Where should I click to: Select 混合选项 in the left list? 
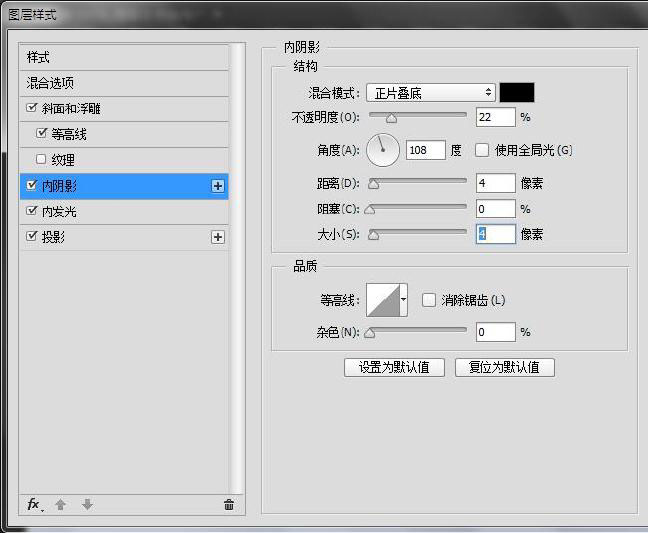coord(124,83)
